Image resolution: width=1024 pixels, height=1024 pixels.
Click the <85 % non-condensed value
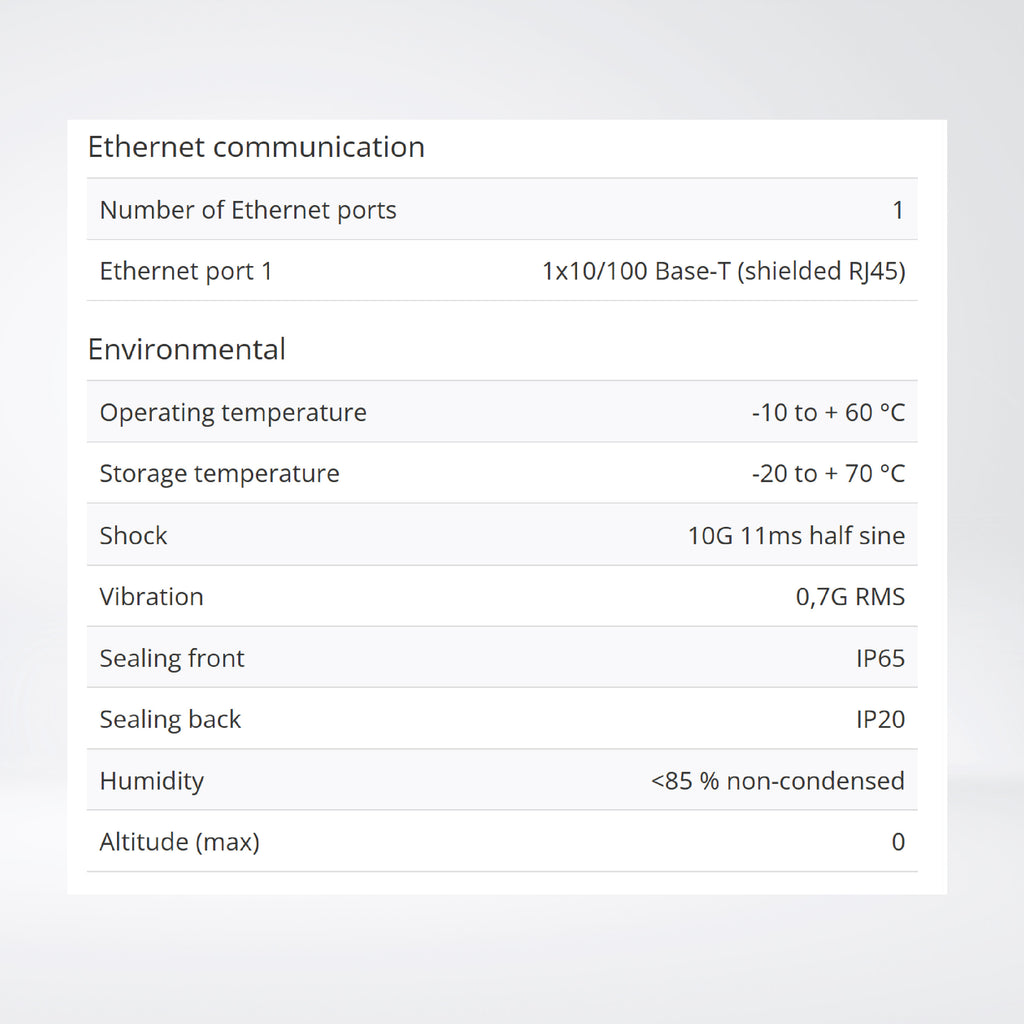click(777, 781)
